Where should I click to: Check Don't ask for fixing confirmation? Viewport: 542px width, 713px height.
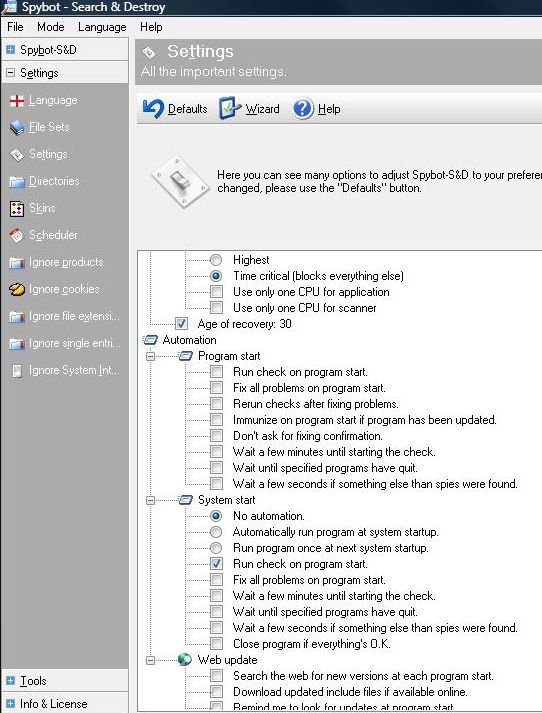tap(216, 435)
